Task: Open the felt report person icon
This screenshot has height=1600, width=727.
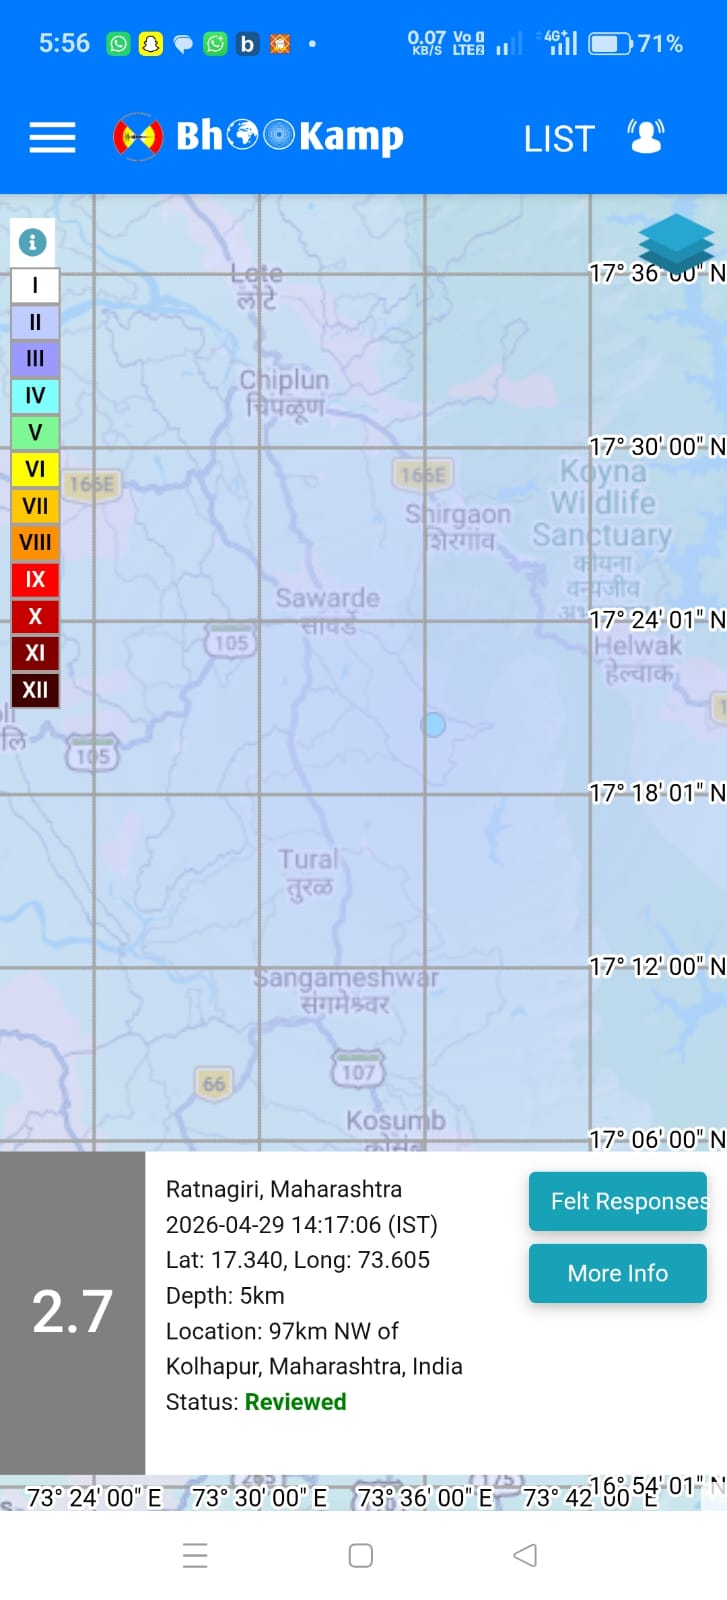Action: 646,137
